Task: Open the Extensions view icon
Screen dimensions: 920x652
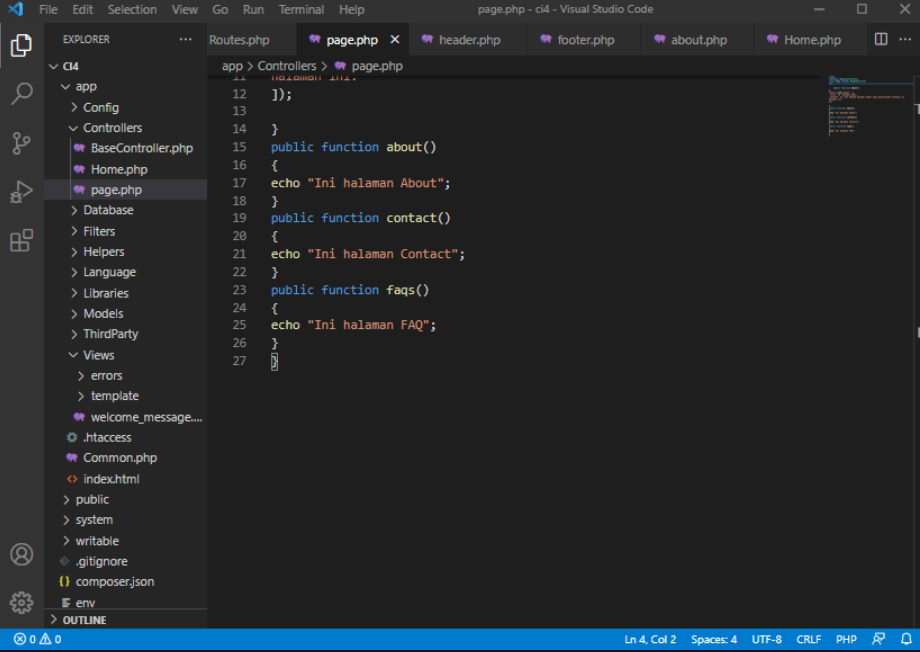Action: (x=22, y=241)
